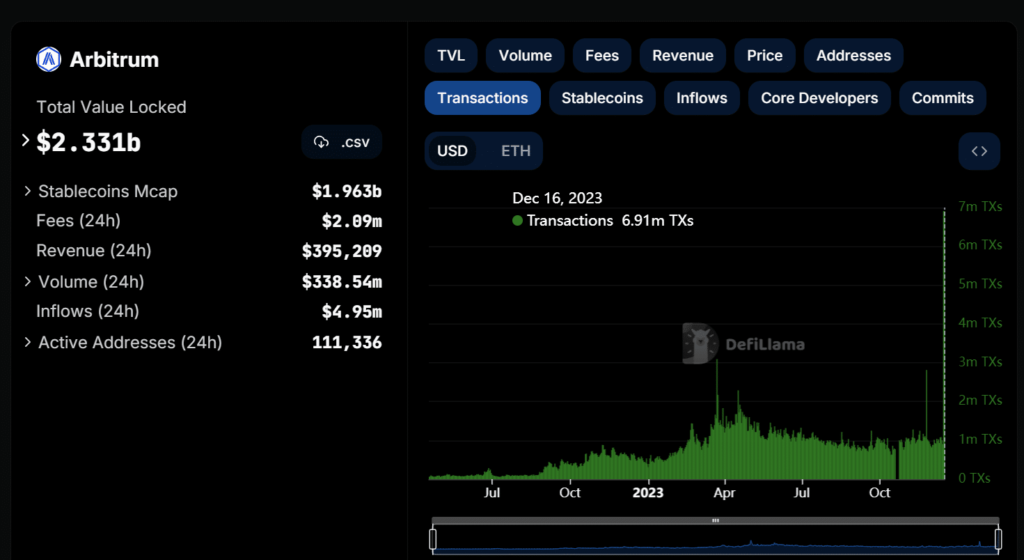The image size is (1024, 560).
Task: Switch denomination to ETH
Action: point(516,151)
